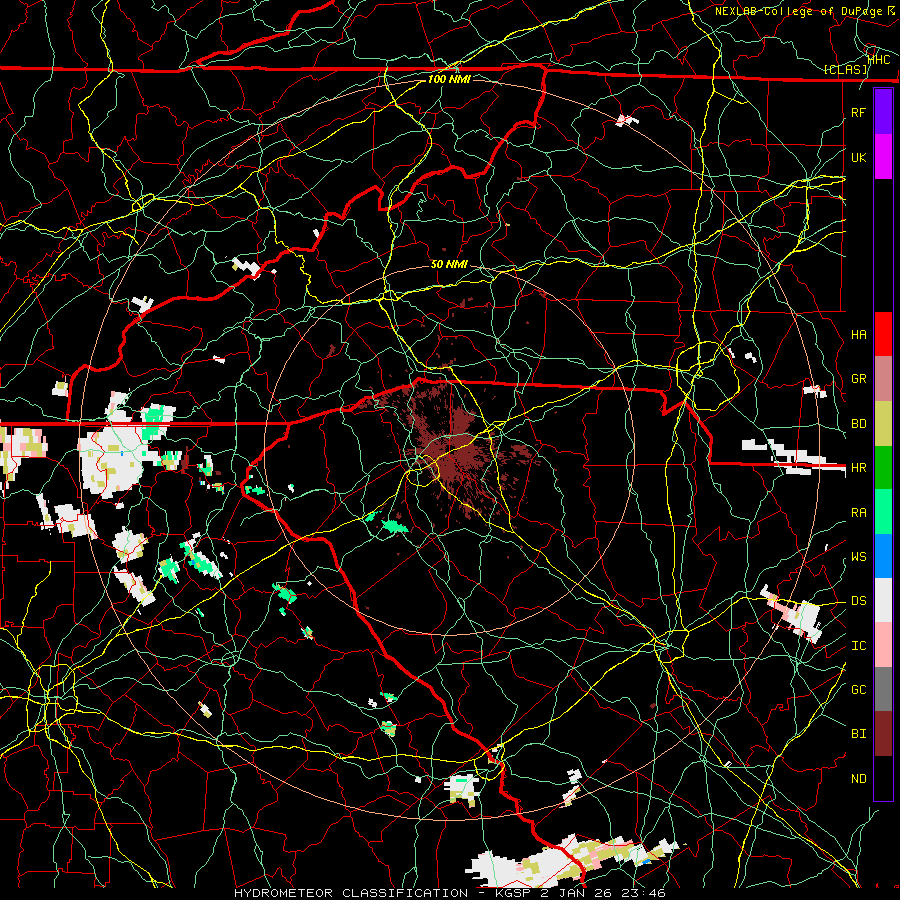Click the magenta UK legend color swatch
Screen dimensions: 900x900
[x=883, y=157]
